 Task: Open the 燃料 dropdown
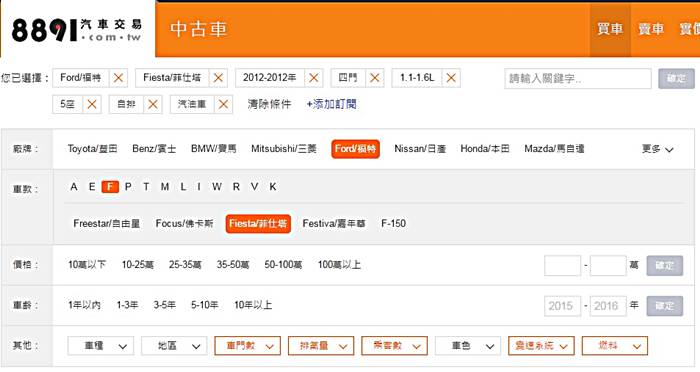coord(615,346)
